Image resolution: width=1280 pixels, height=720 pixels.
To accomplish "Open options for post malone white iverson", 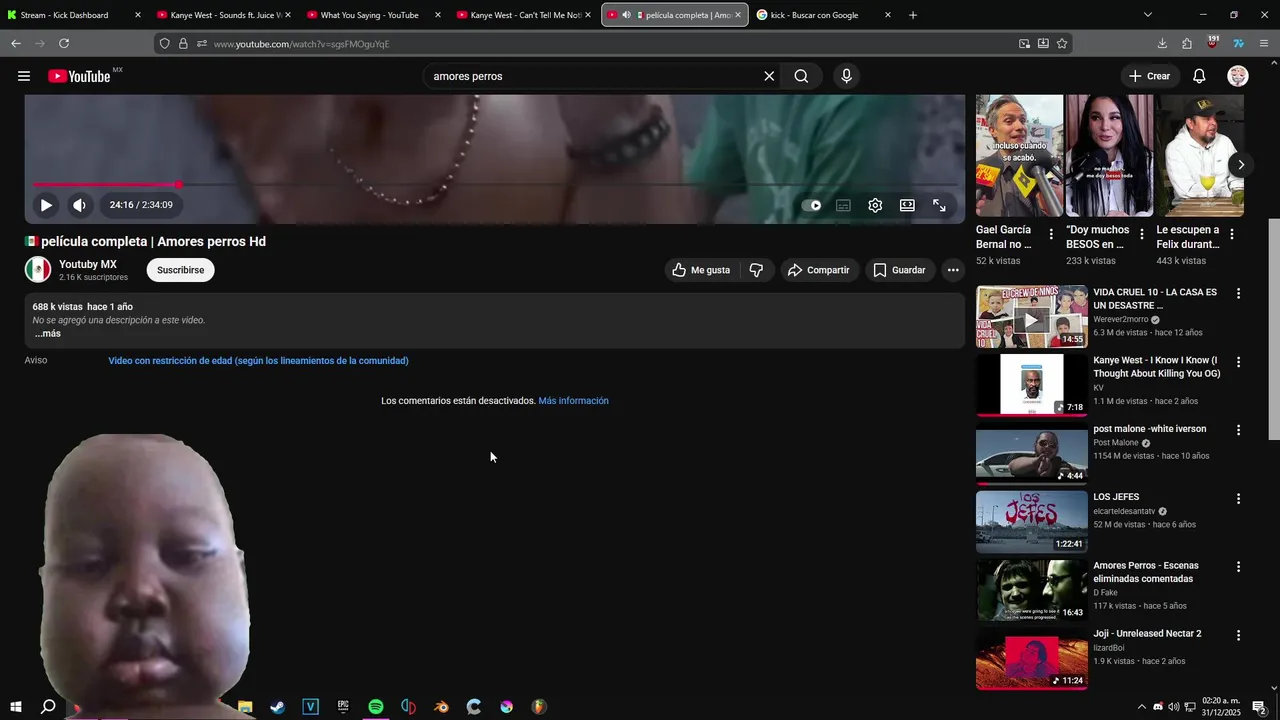I will pos(1238,430).
